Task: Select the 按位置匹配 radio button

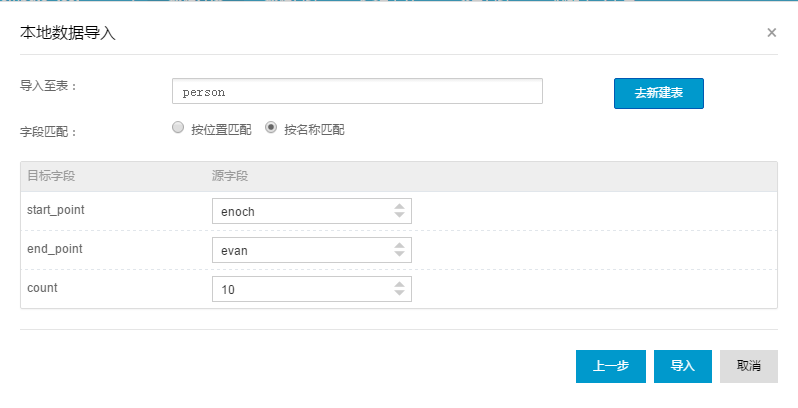Action: pyautogui.click(x=178, y=128)
